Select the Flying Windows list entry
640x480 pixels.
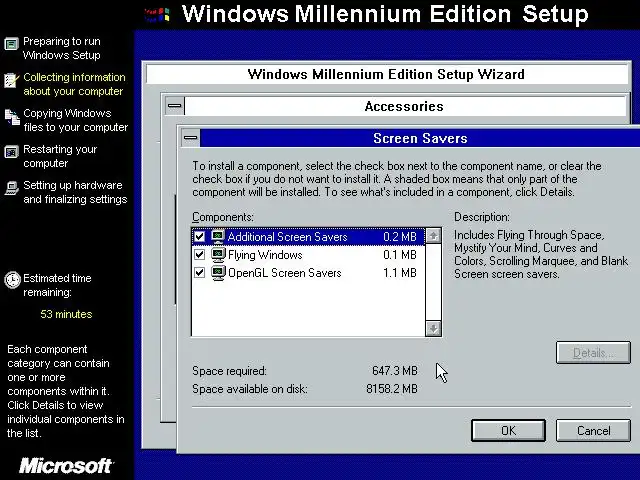tap(308, 255)
